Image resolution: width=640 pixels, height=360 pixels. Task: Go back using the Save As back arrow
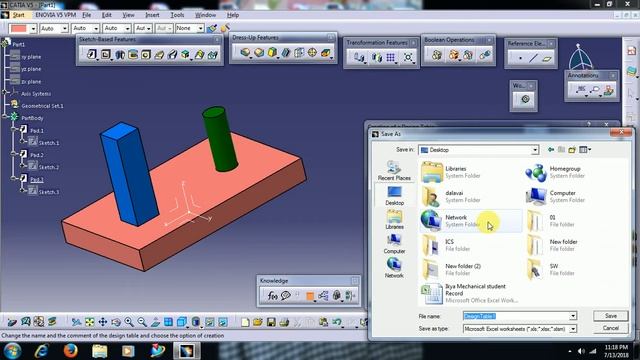click(x=551, y=150)
